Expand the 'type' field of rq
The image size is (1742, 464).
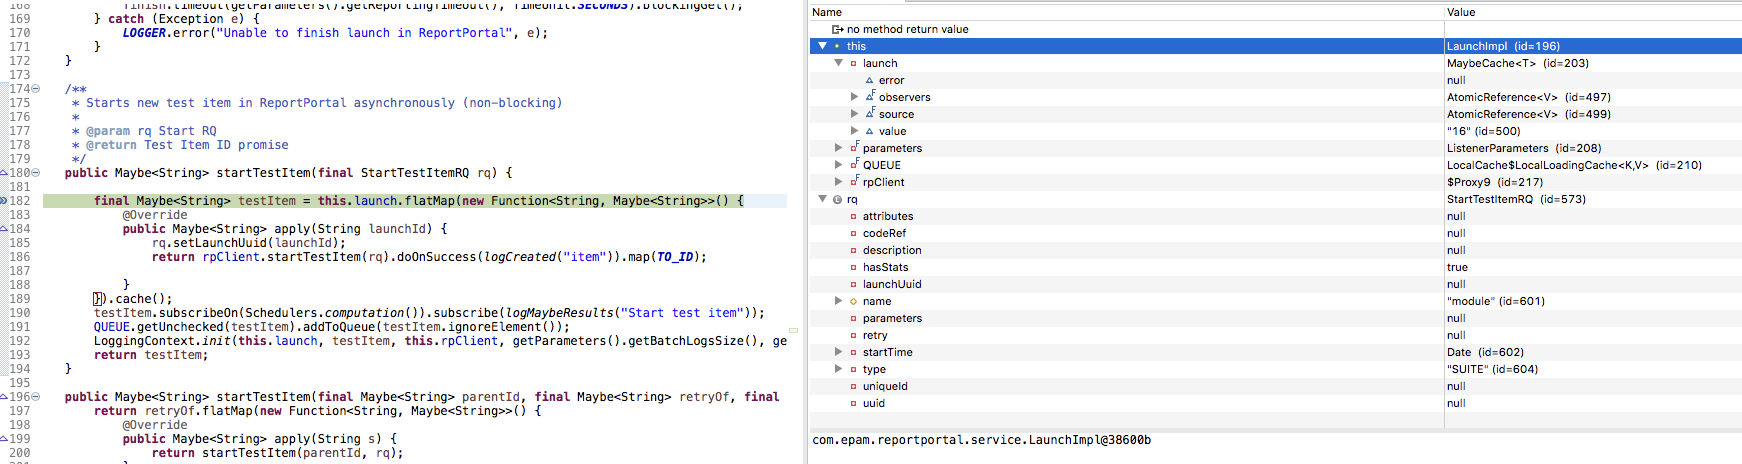838,369
